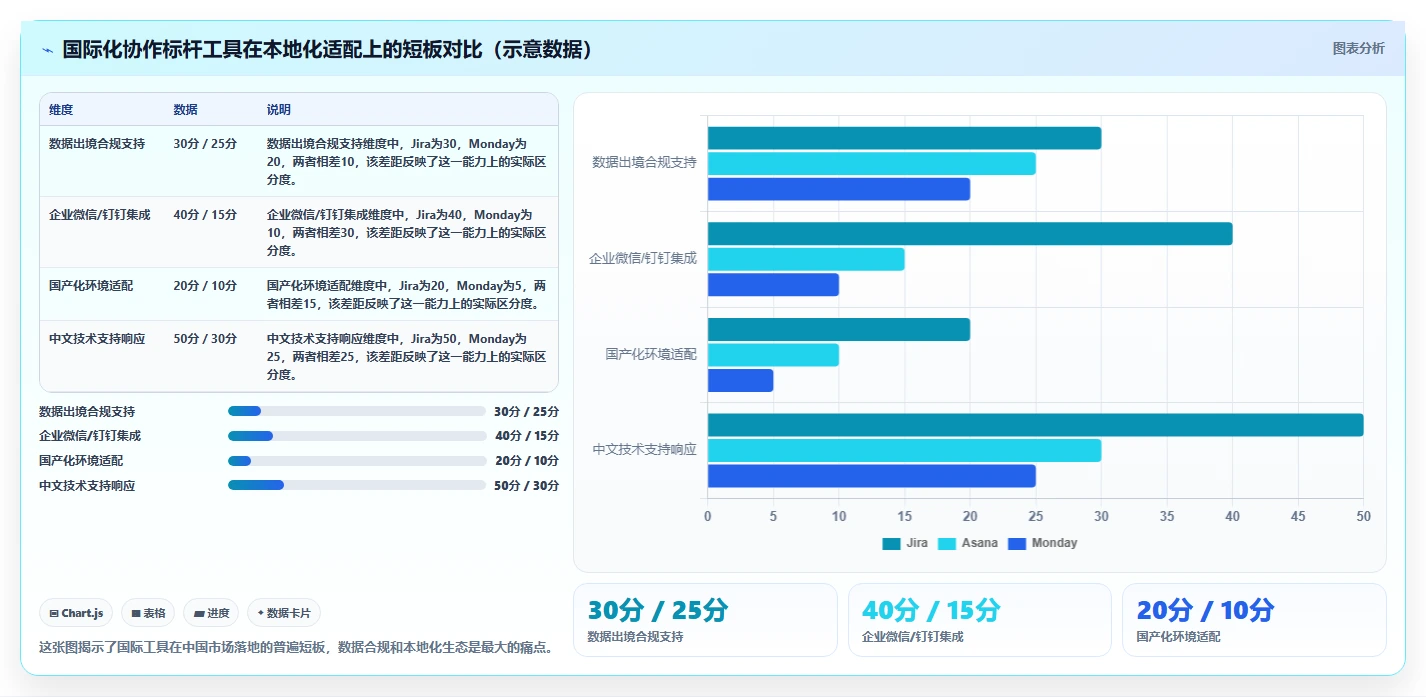Click the 30分 / 25分 value beside progress bar
This screenshot has height=697, width=1426.
[527, 412]
